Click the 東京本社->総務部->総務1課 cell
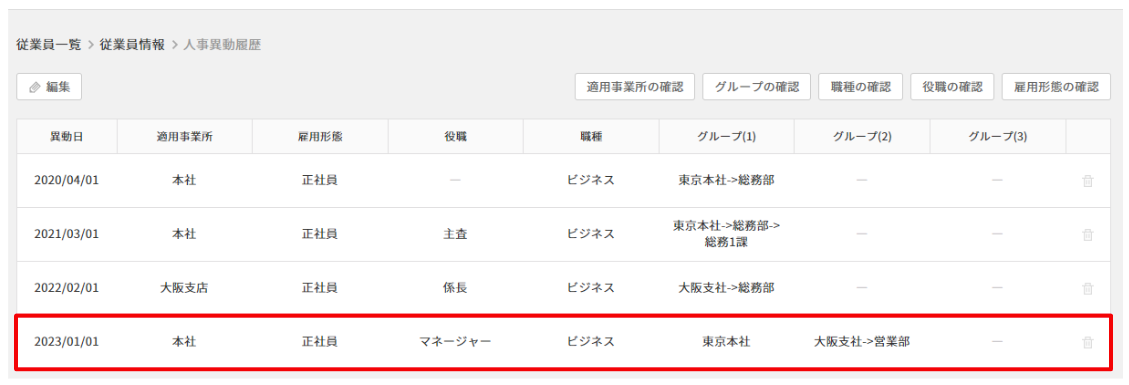 click(726, 235)
